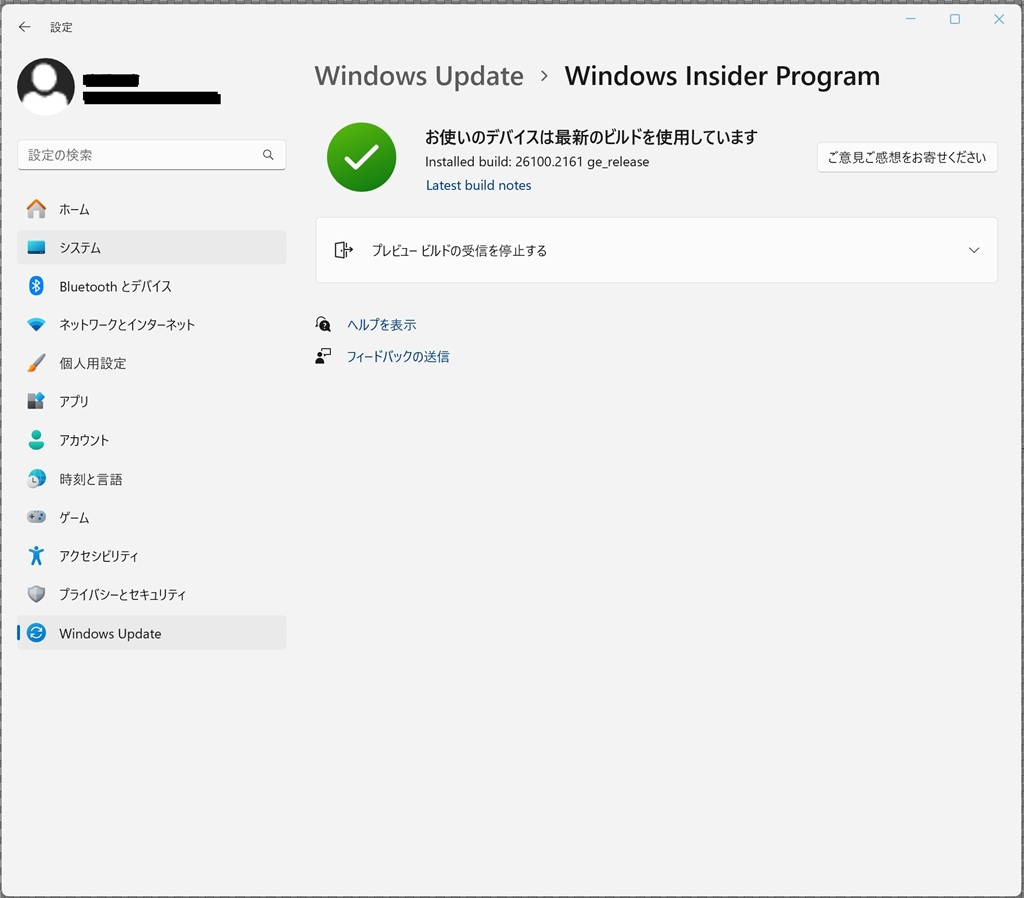Viewport: 1024px width, 898px height.
Task: Open アカウント settings
Action: click(152, 440)
